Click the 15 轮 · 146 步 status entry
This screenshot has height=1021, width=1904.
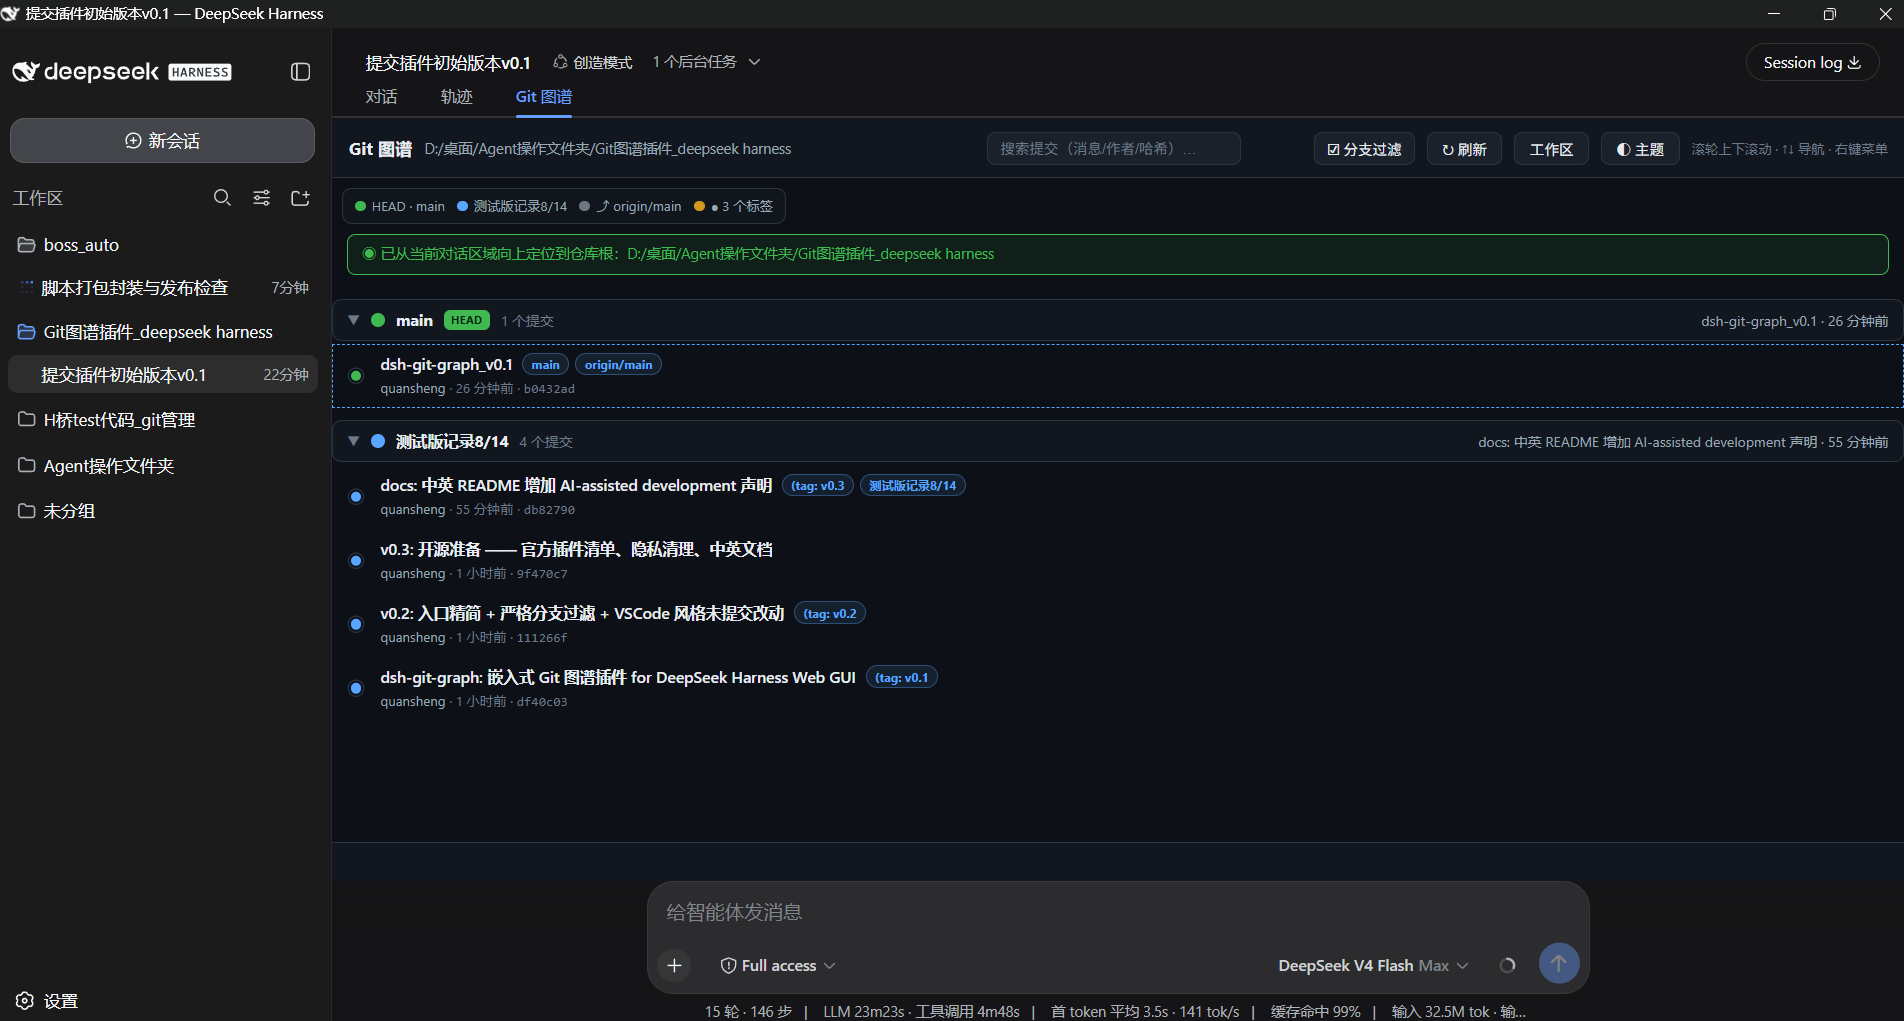[748, 1011]
